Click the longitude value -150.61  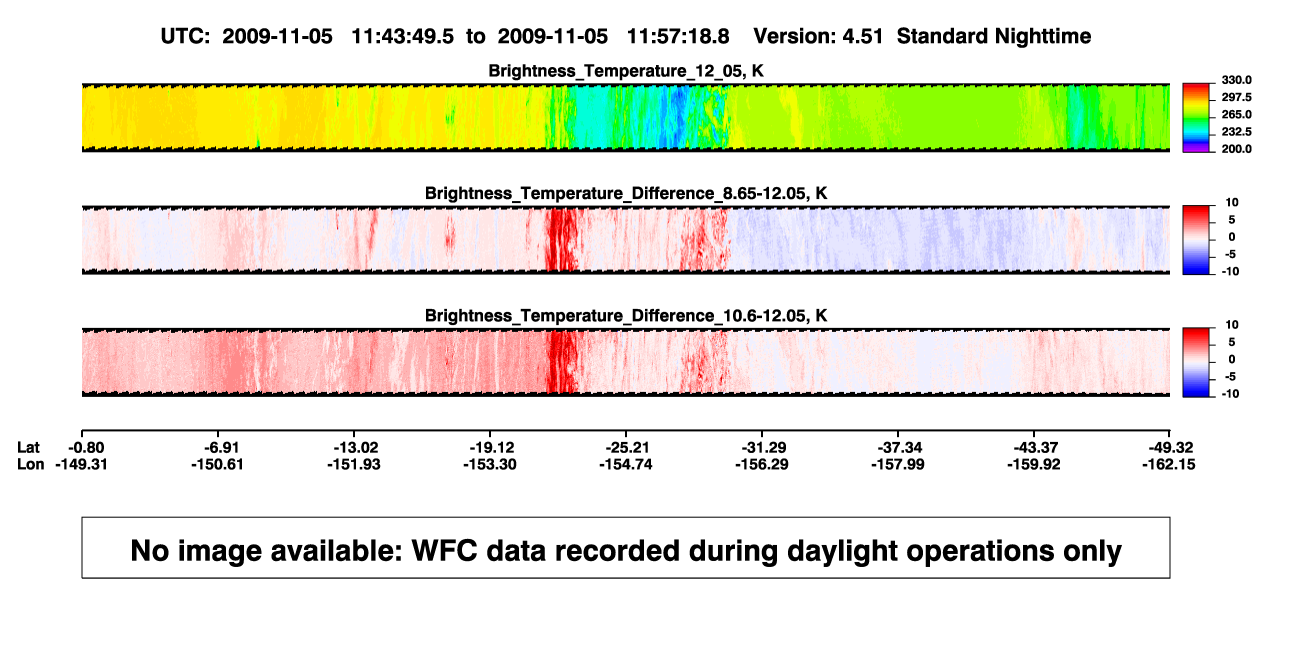click(x=216, y=464)
